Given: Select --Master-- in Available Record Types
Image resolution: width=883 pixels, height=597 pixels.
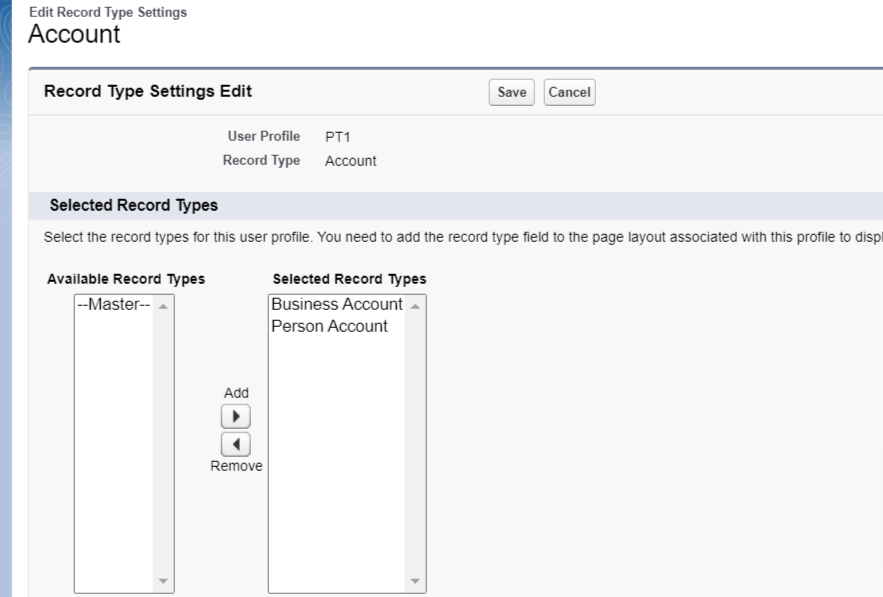Looking at the screenshot, I should 114,305.
